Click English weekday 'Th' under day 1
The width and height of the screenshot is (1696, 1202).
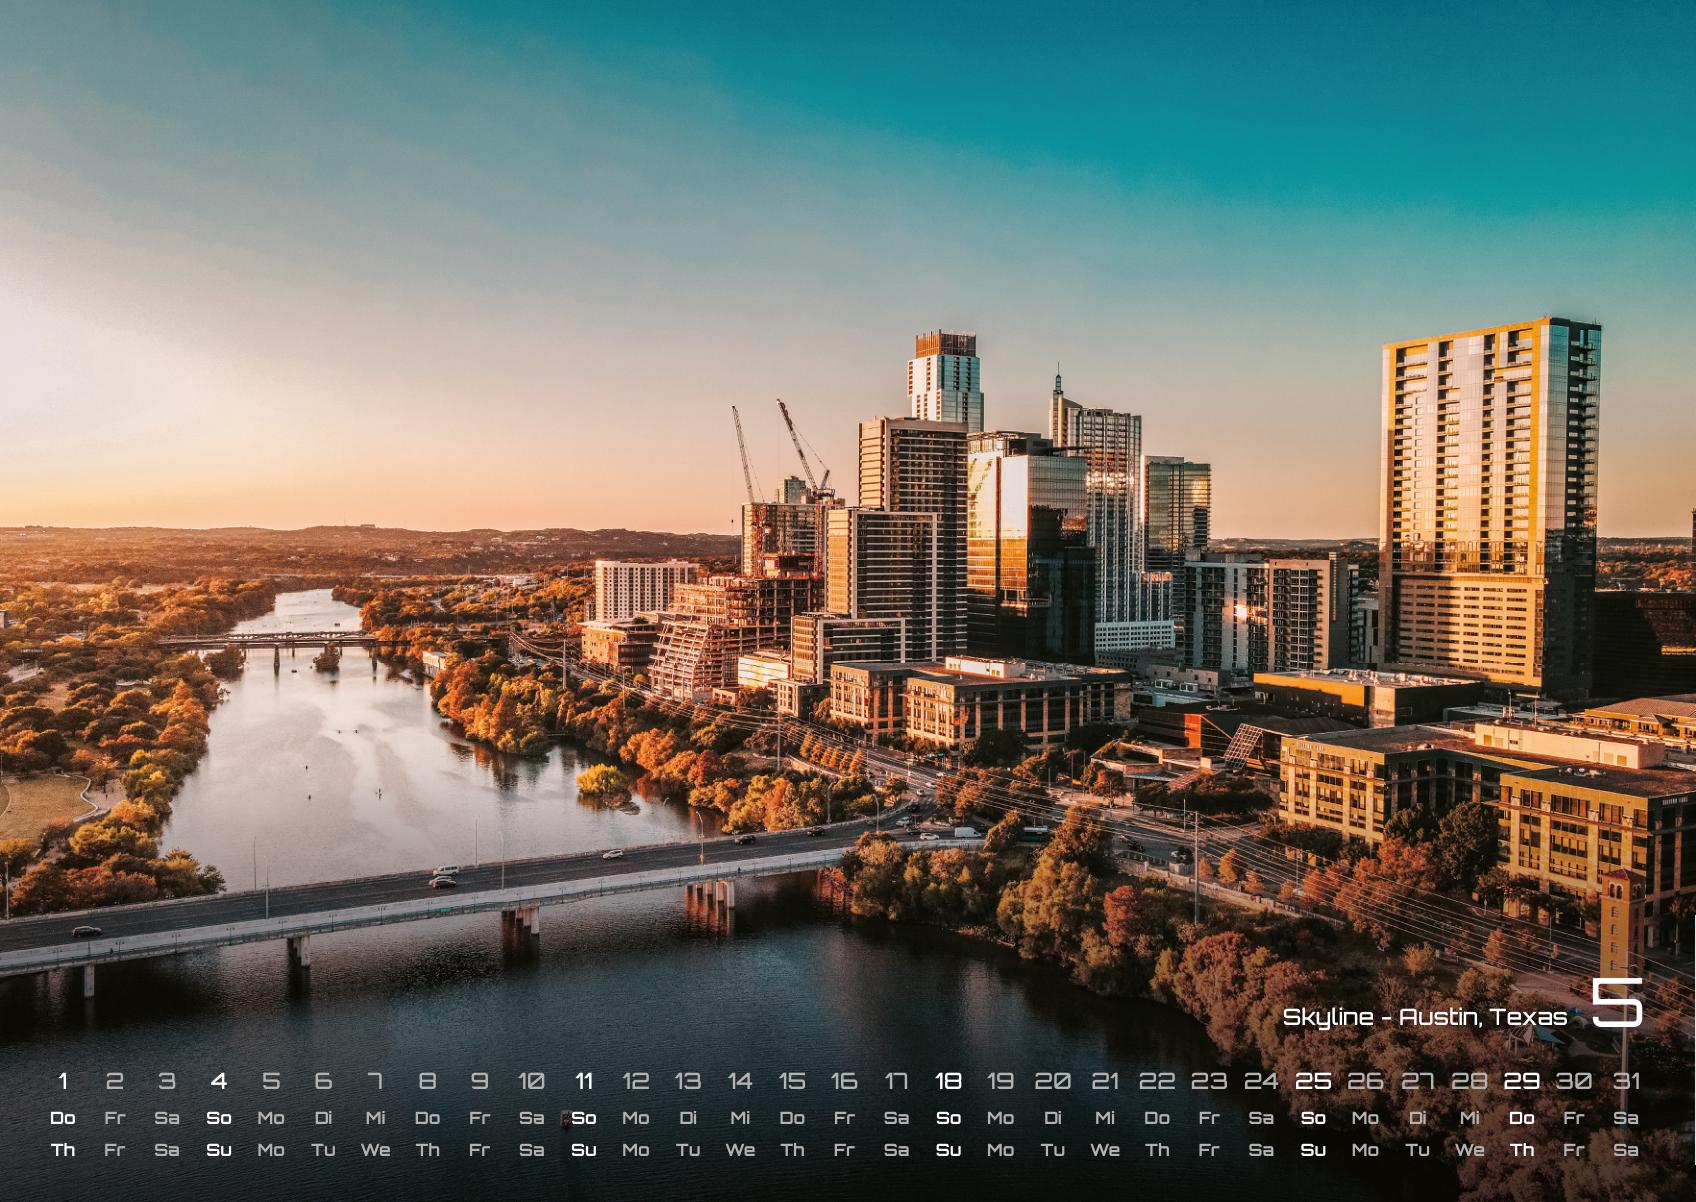(63, 1150)
